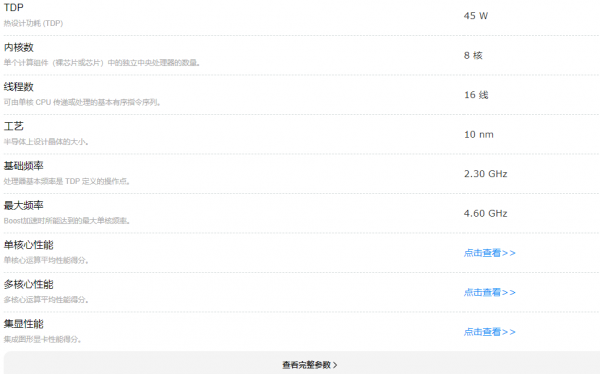Click the description under 内核数

[x=102, y=63]
